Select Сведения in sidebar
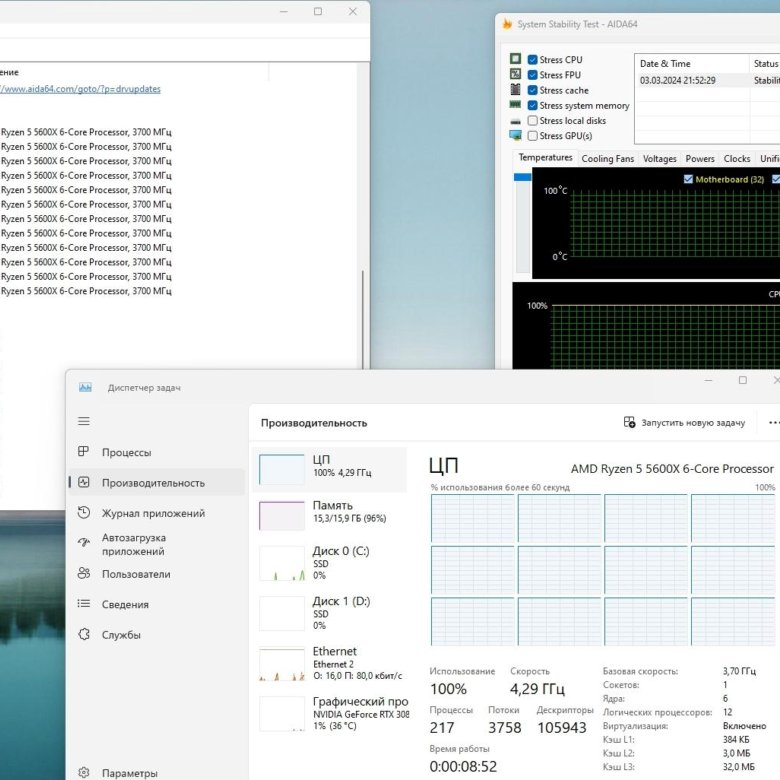780x780 pixels. [156, 604]
